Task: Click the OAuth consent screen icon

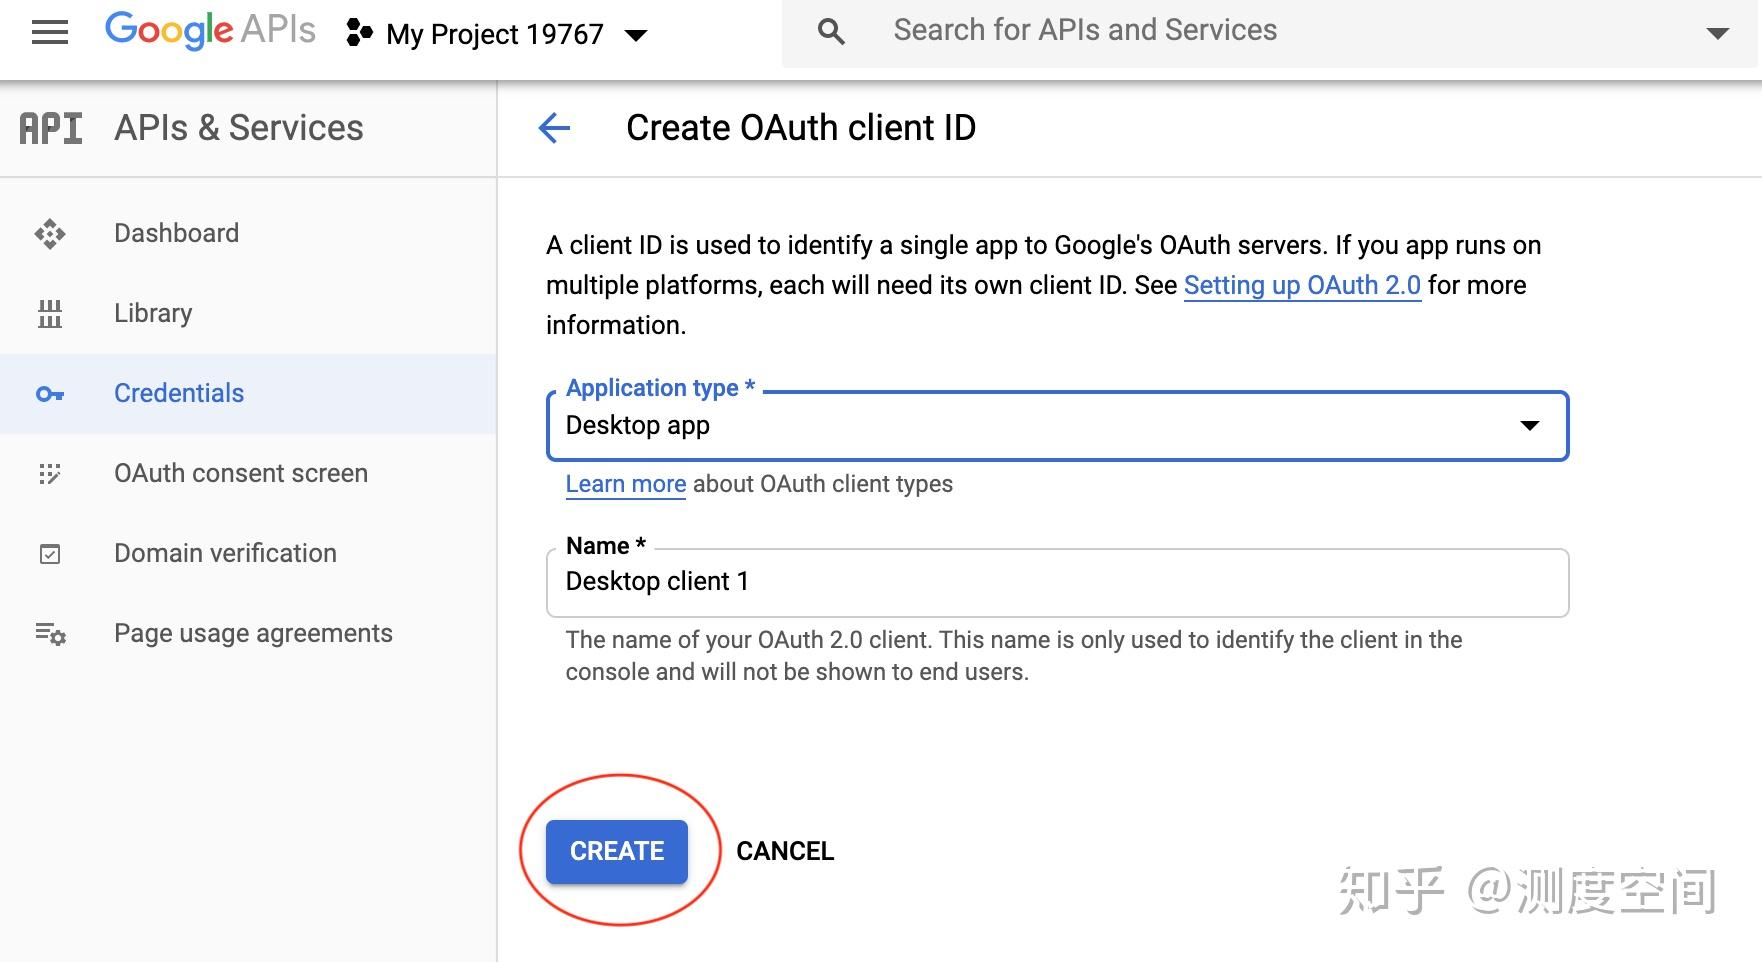Action: (x=50, y=474)
